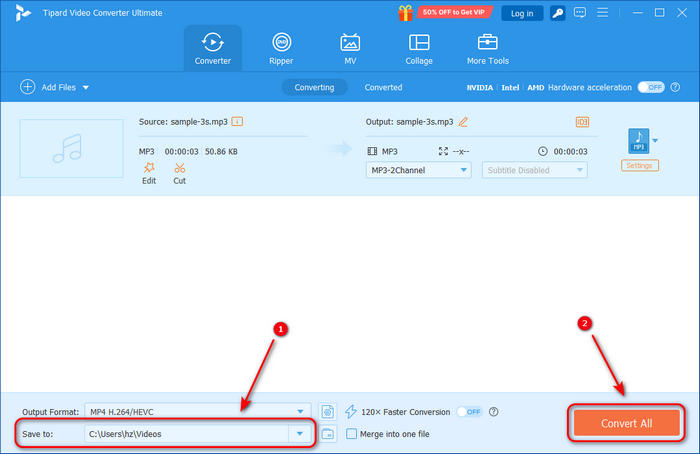Click the custom profile settings icon
The height and width of the screenshot is (454, 700).
(328, 411)
